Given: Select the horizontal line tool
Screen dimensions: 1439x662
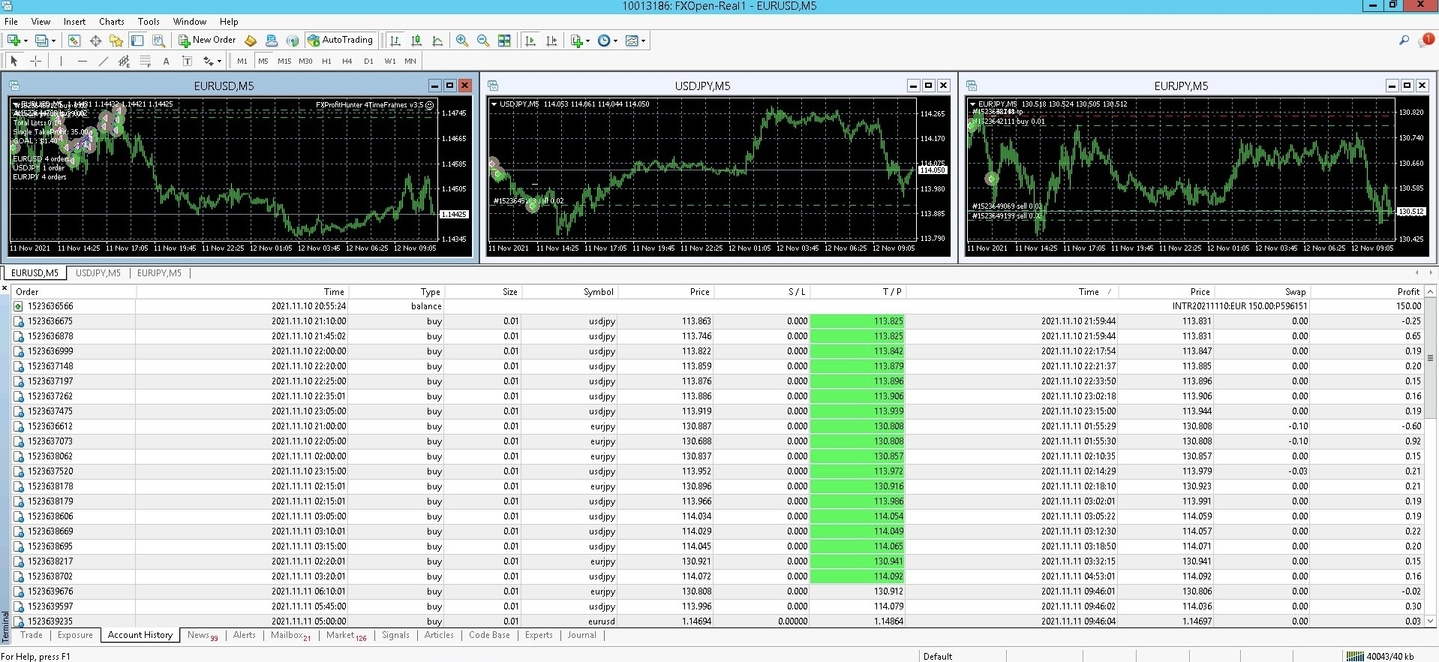Looking at the screenshot, I should coord(82,61).
